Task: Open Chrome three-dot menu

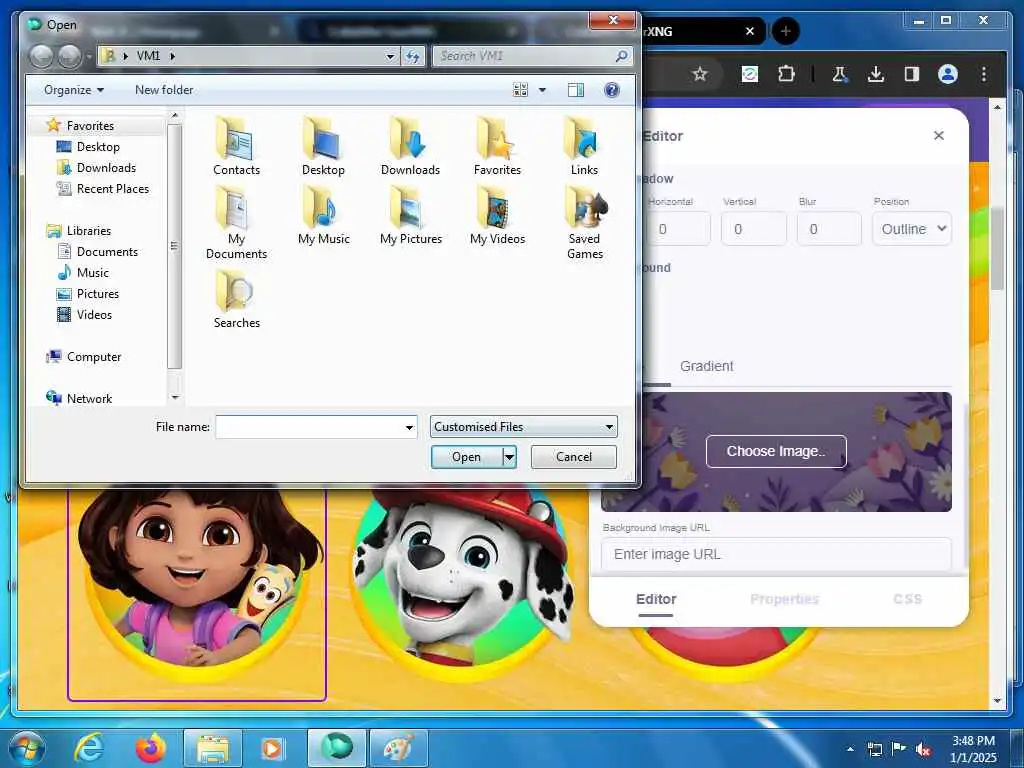Action: tap(984, 74)
